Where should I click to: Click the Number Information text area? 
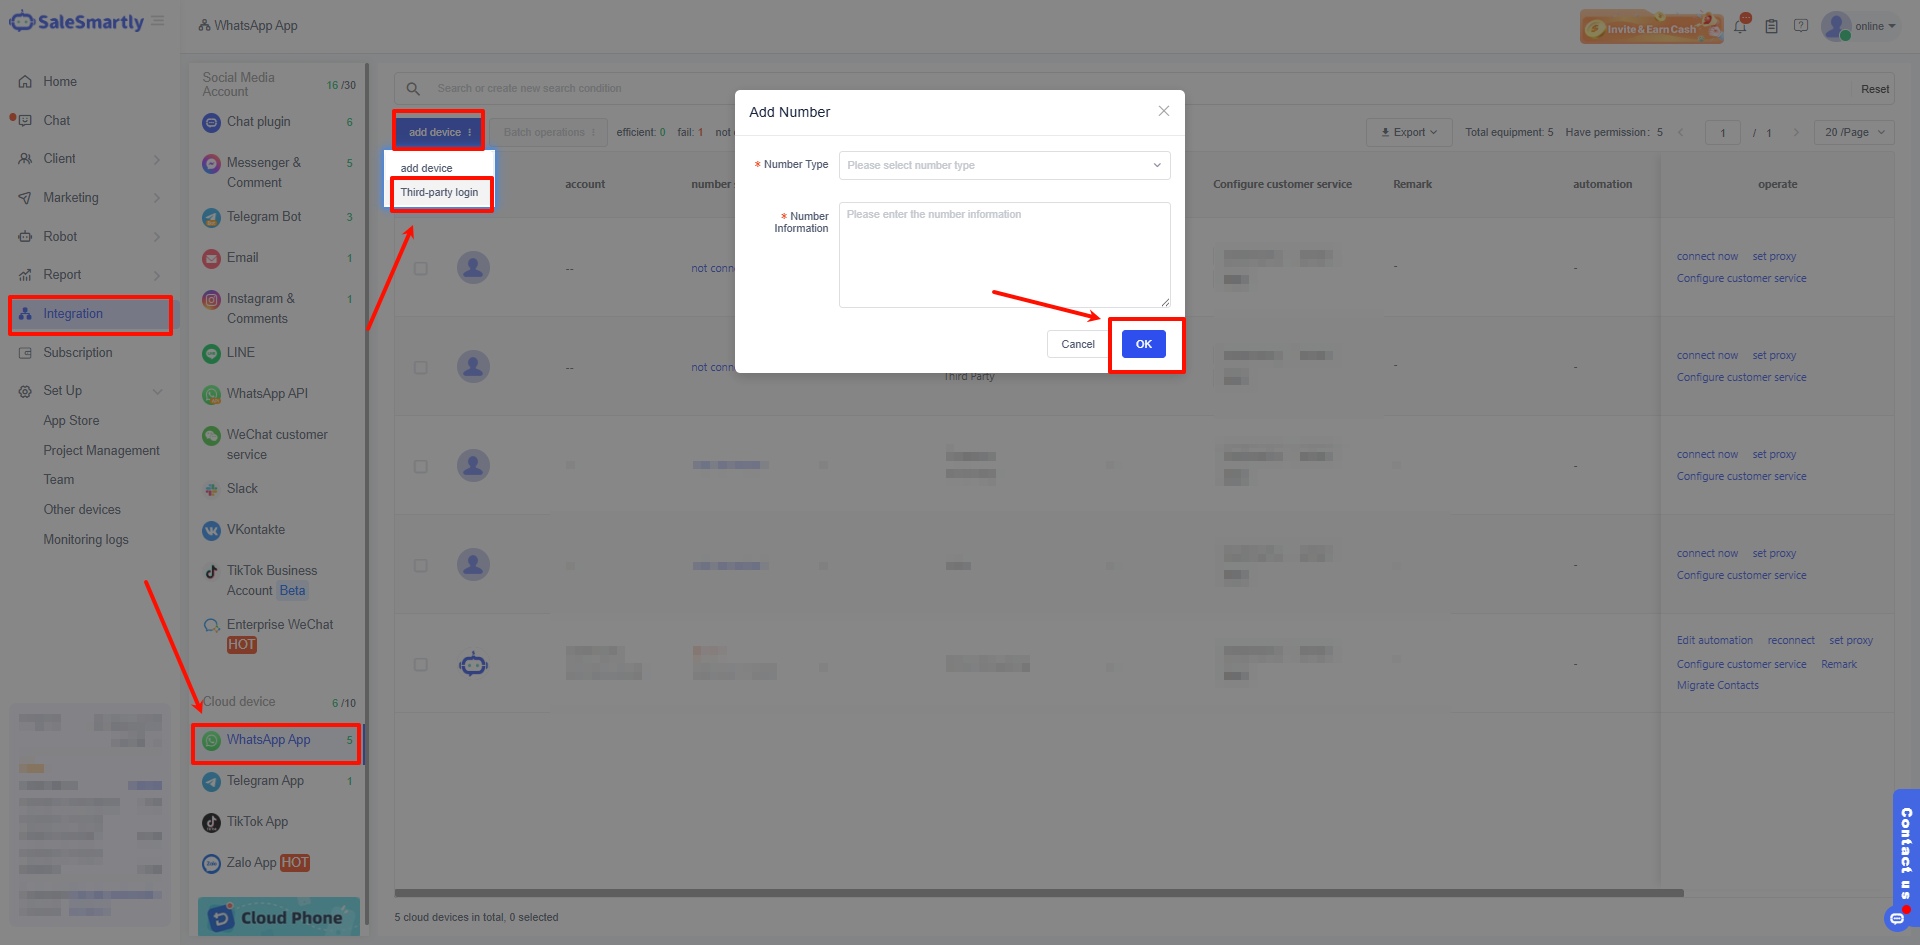coord(1004,255)
